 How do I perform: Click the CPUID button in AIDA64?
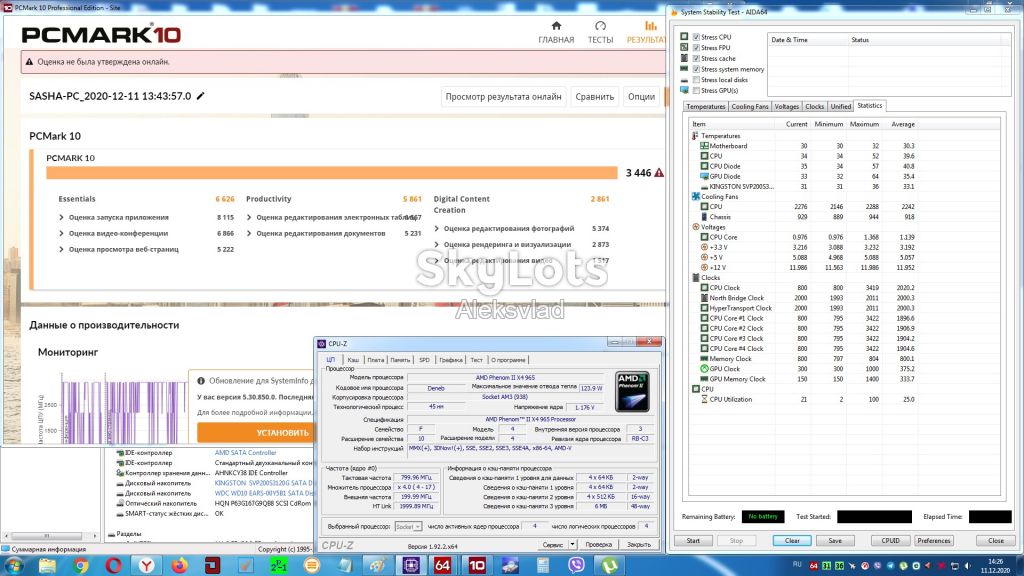coord(890,541)
